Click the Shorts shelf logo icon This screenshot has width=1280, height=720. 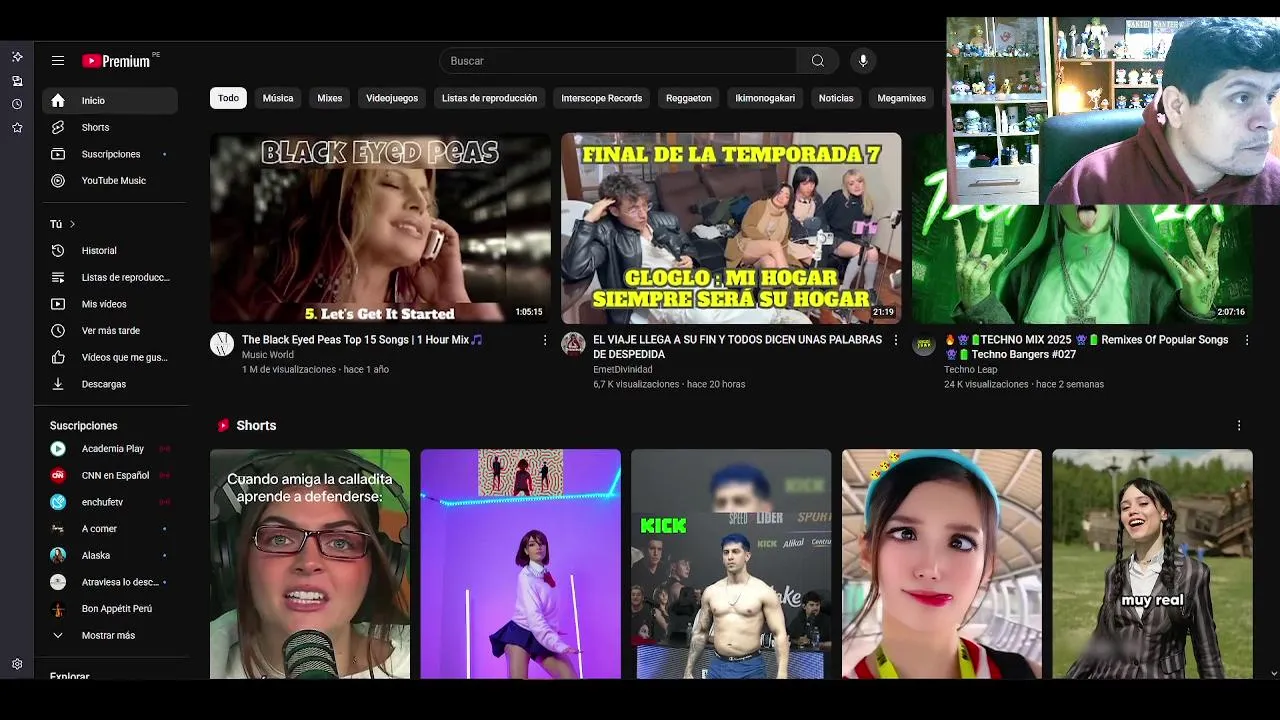click(223, 426)
